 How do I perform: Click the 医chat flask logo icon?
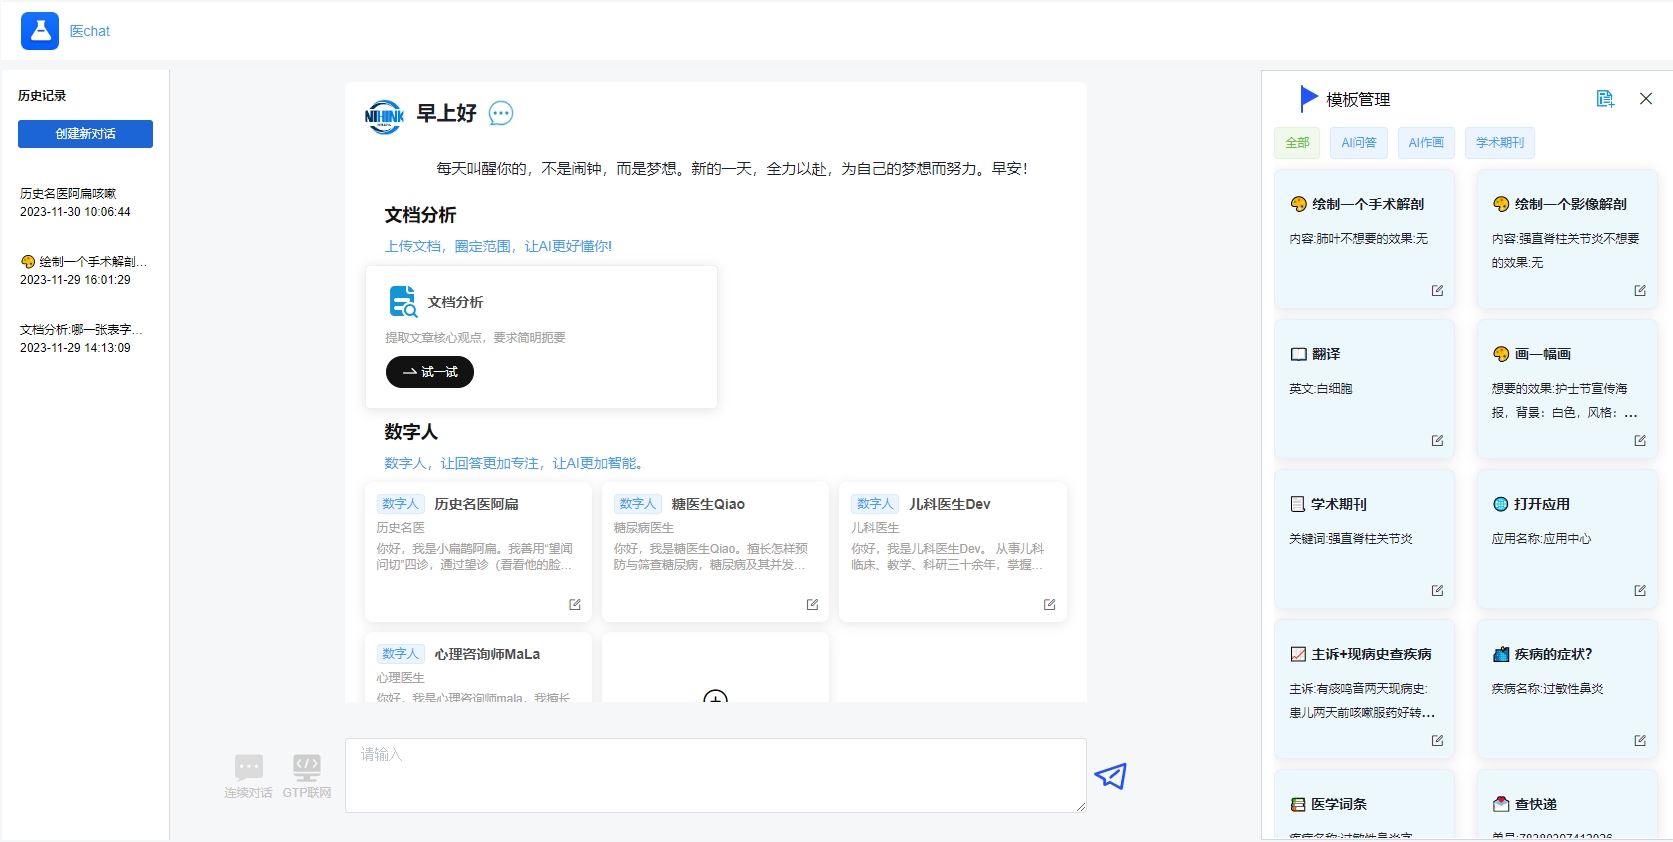pyautogui.click(x=40, y=31)
